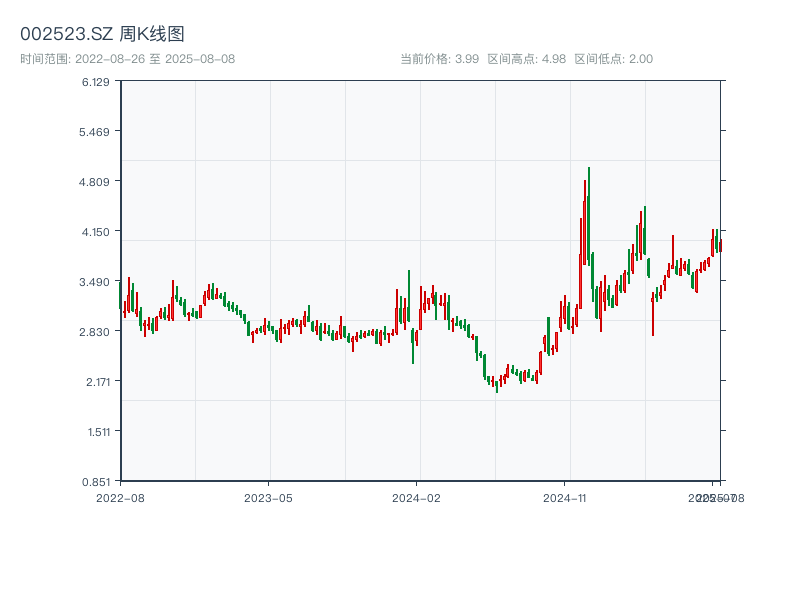The height and width of the screenshot is (600, 800).
Task: Click the range low label 区间低点: 2.00
Action: point(614,59)
